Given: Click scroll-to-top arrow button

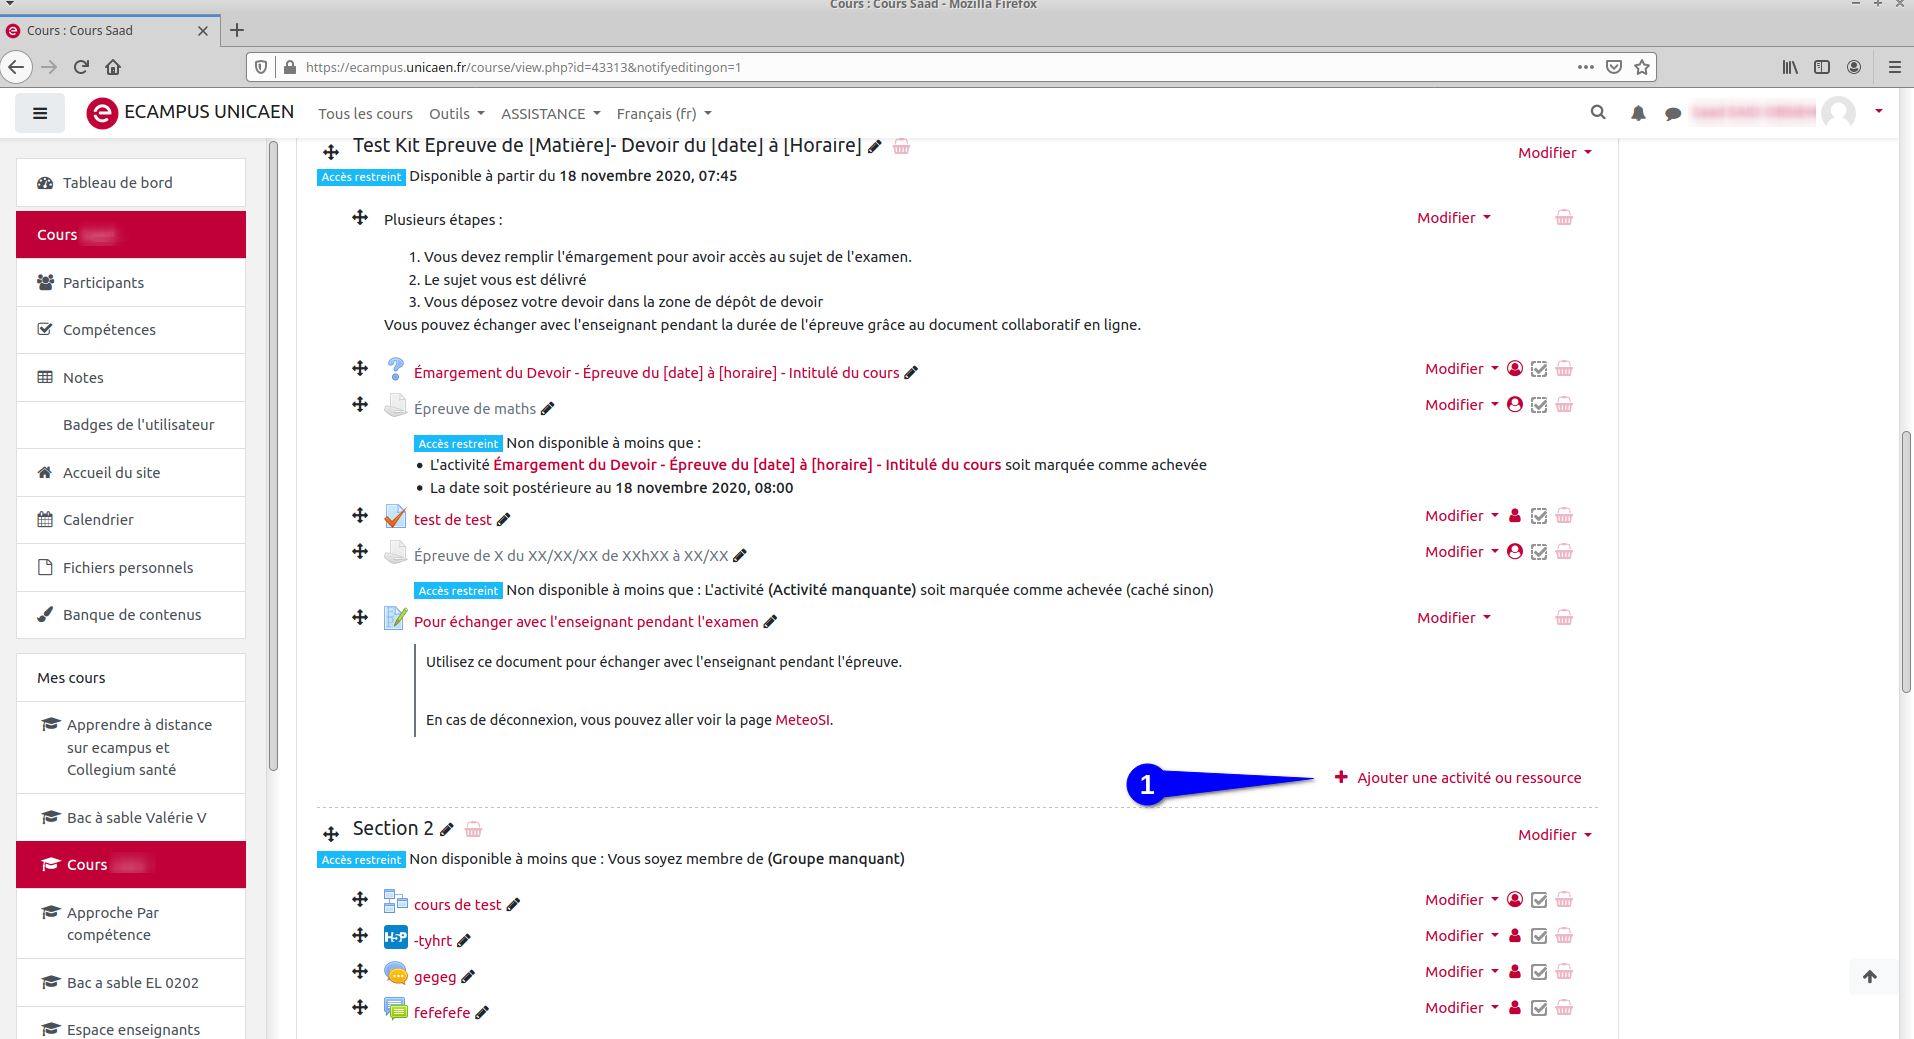Looking at the screenshot, I should 1870,977.
